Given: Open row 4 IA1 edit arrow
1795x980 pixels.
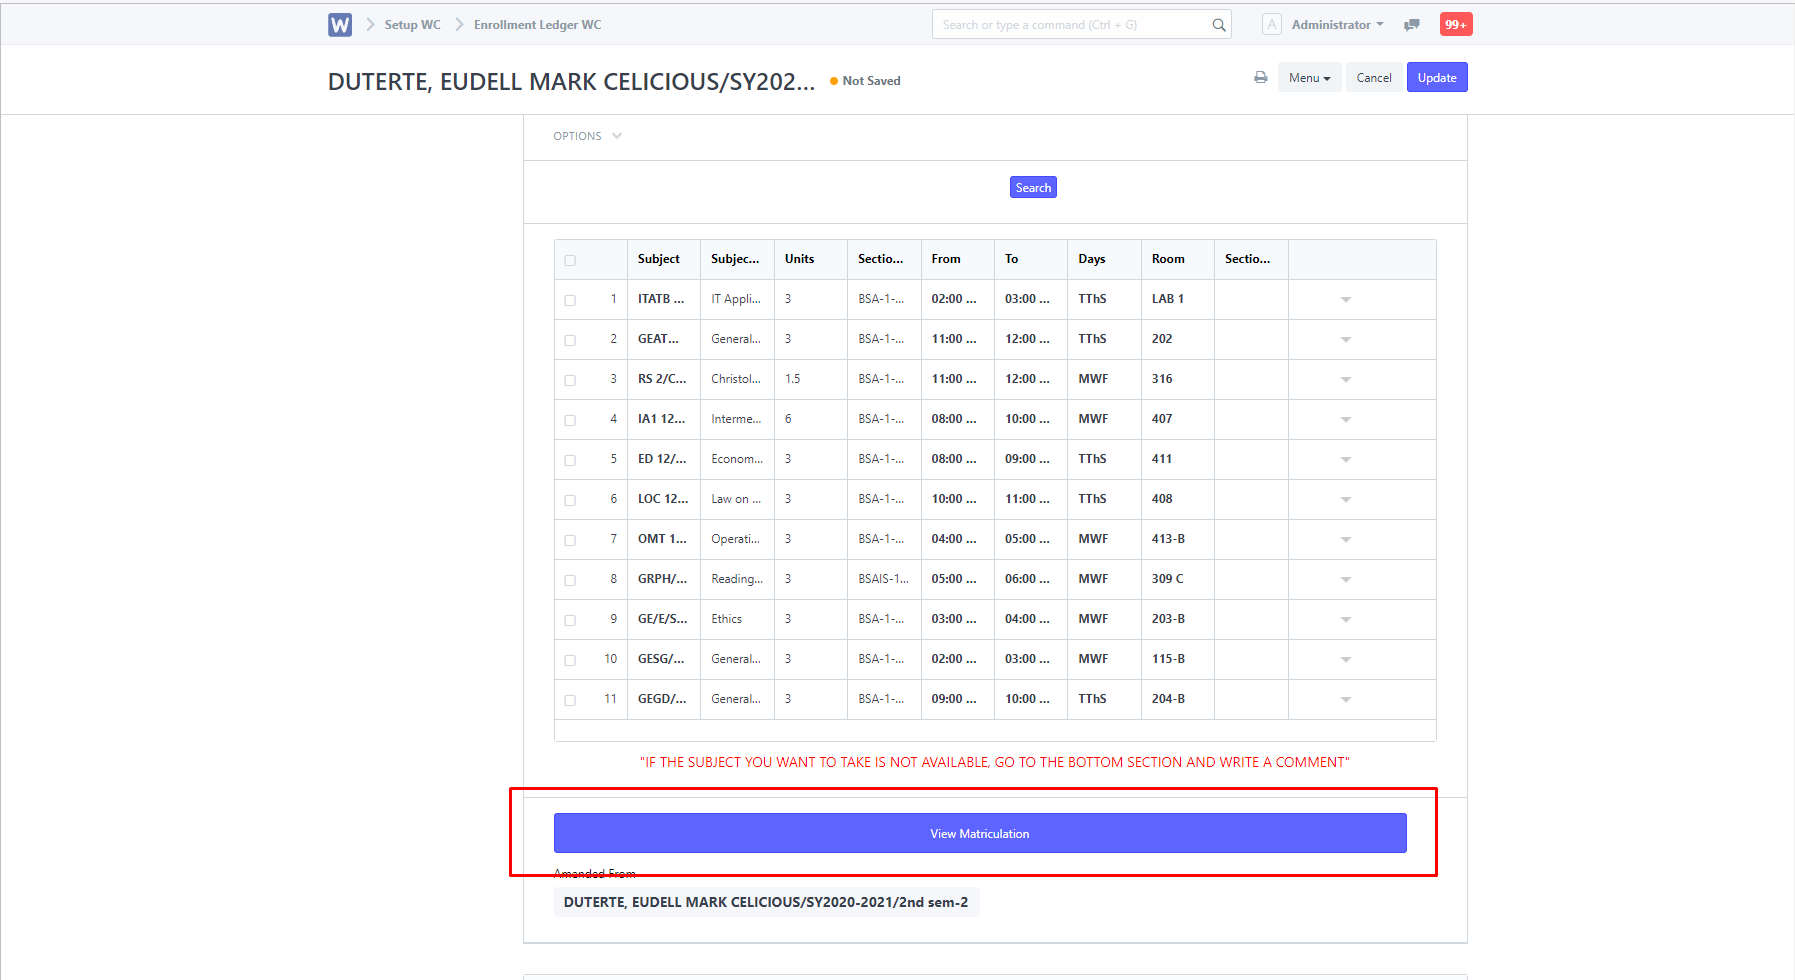Looking at the screenshot, I should pyautogui.click(x=1346, y=420).
